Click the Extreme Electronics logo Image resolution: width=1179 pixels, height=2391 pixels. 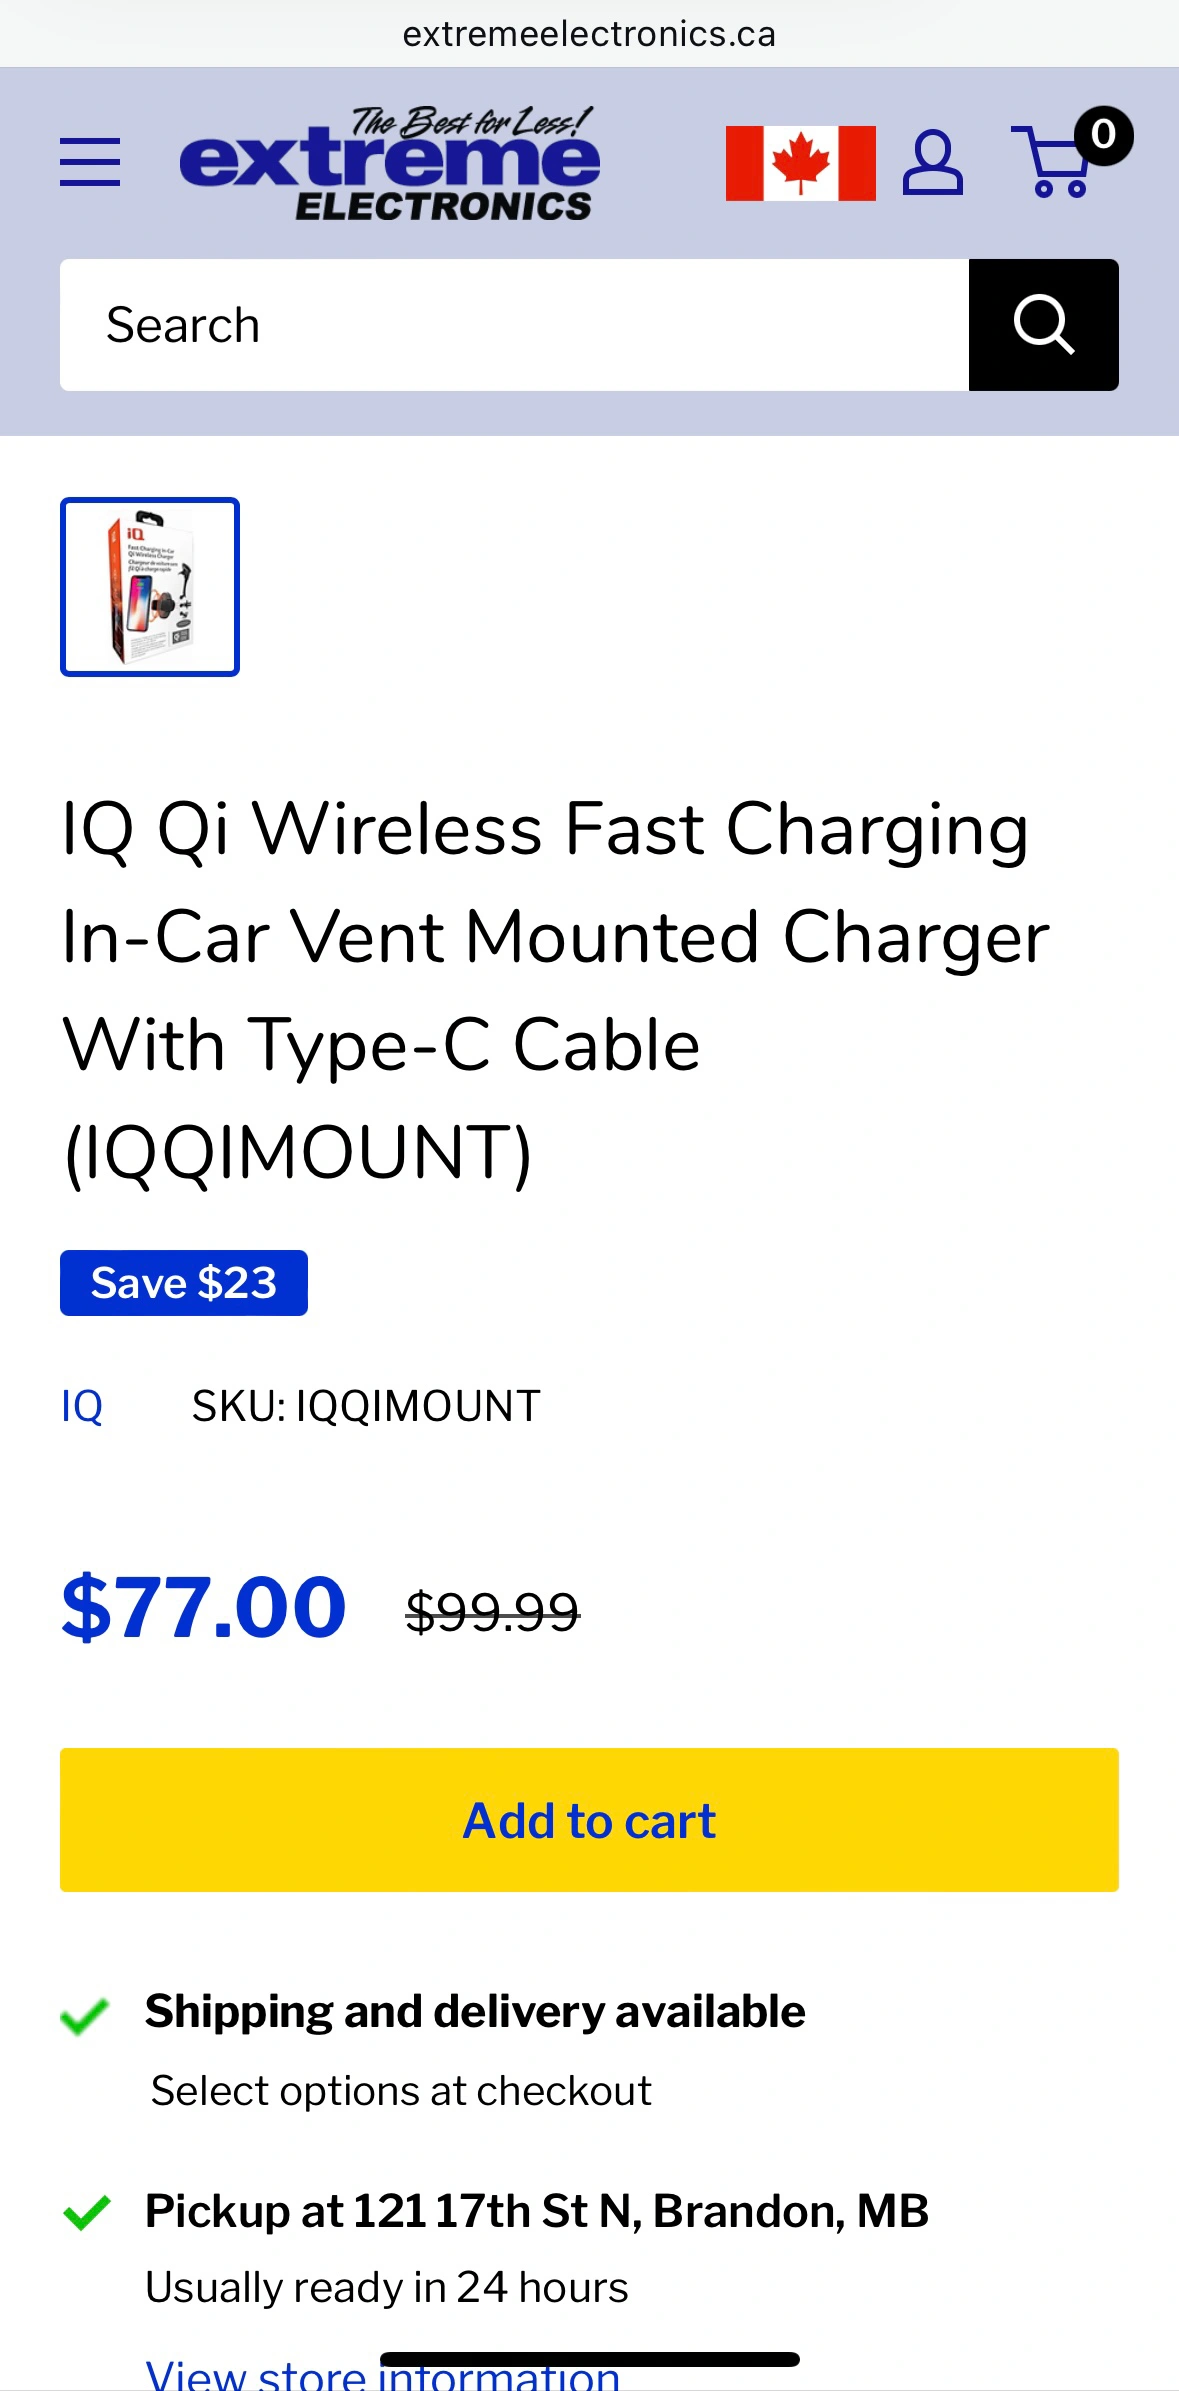coord(390,163)
